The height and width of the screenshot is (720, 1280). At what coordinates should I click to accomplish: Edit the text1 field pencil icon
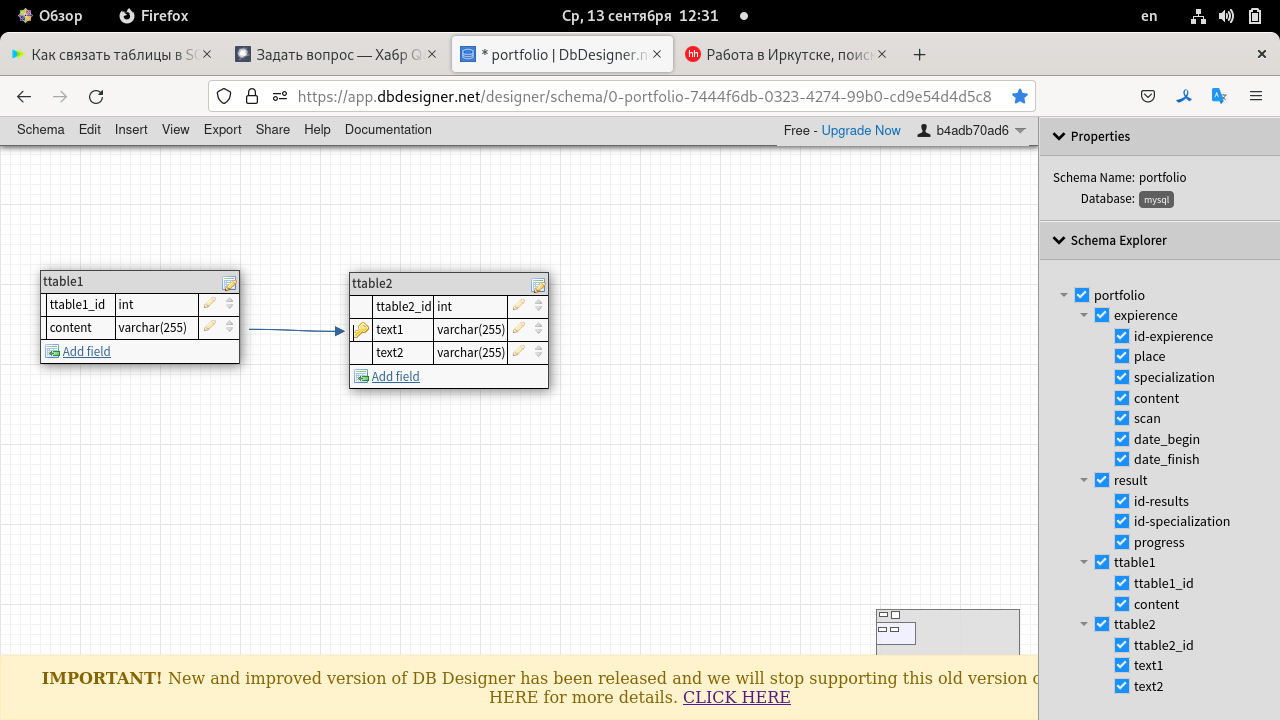519,329
